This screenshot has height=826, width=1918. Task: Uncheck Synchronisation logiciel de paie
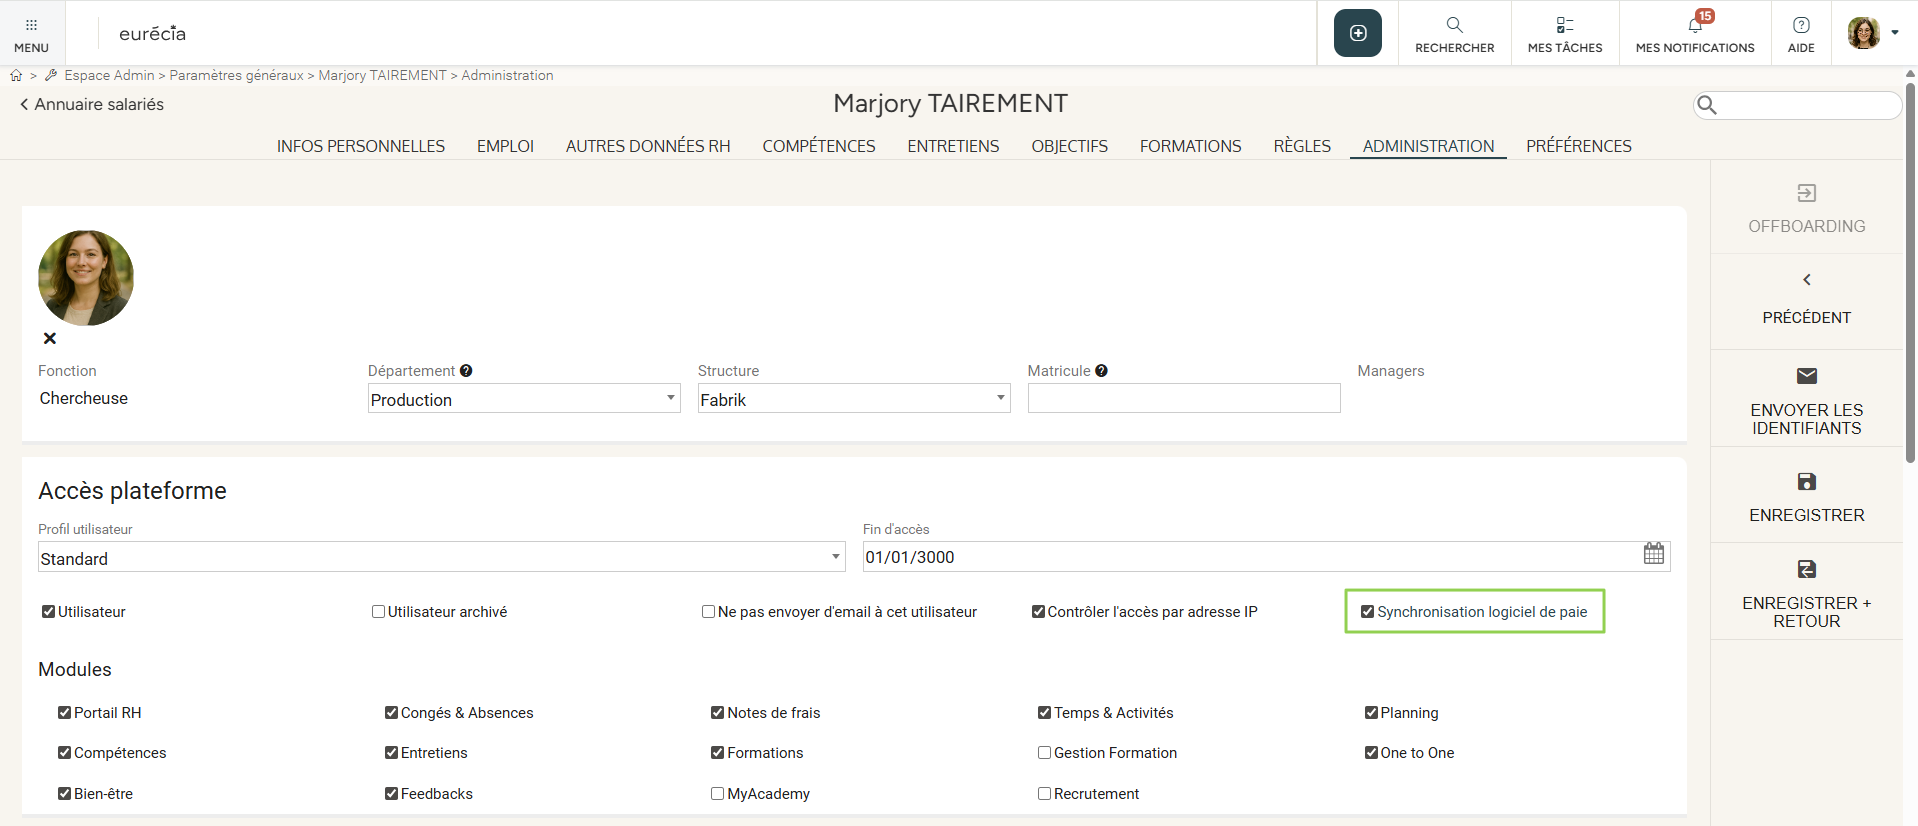[x=1367, y=612]
